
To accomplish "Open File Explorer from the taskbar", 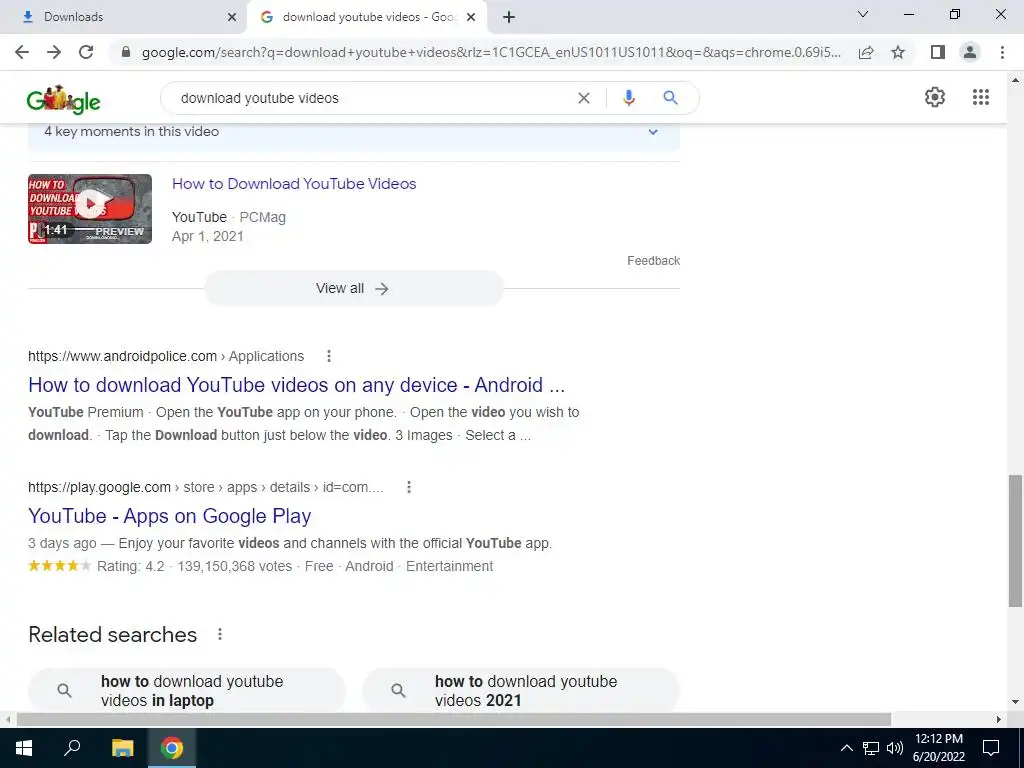I will coord(122,748).
